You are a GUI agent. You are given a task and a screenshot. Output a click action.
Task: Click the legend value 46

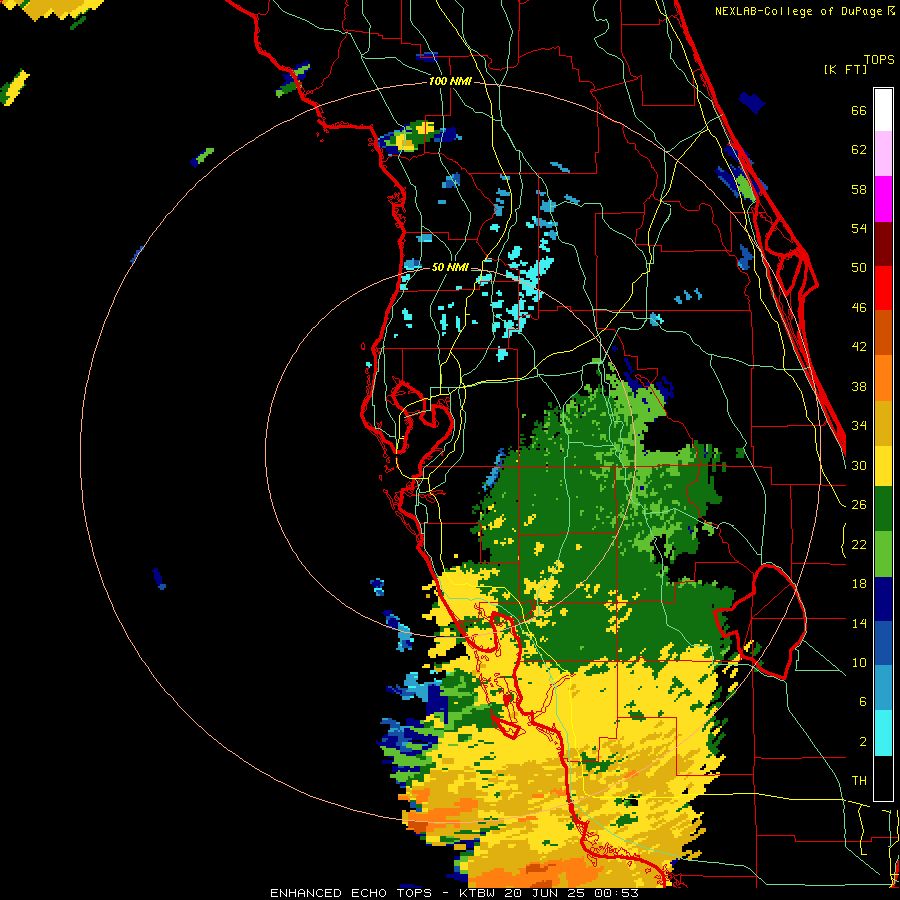[859, 308]
